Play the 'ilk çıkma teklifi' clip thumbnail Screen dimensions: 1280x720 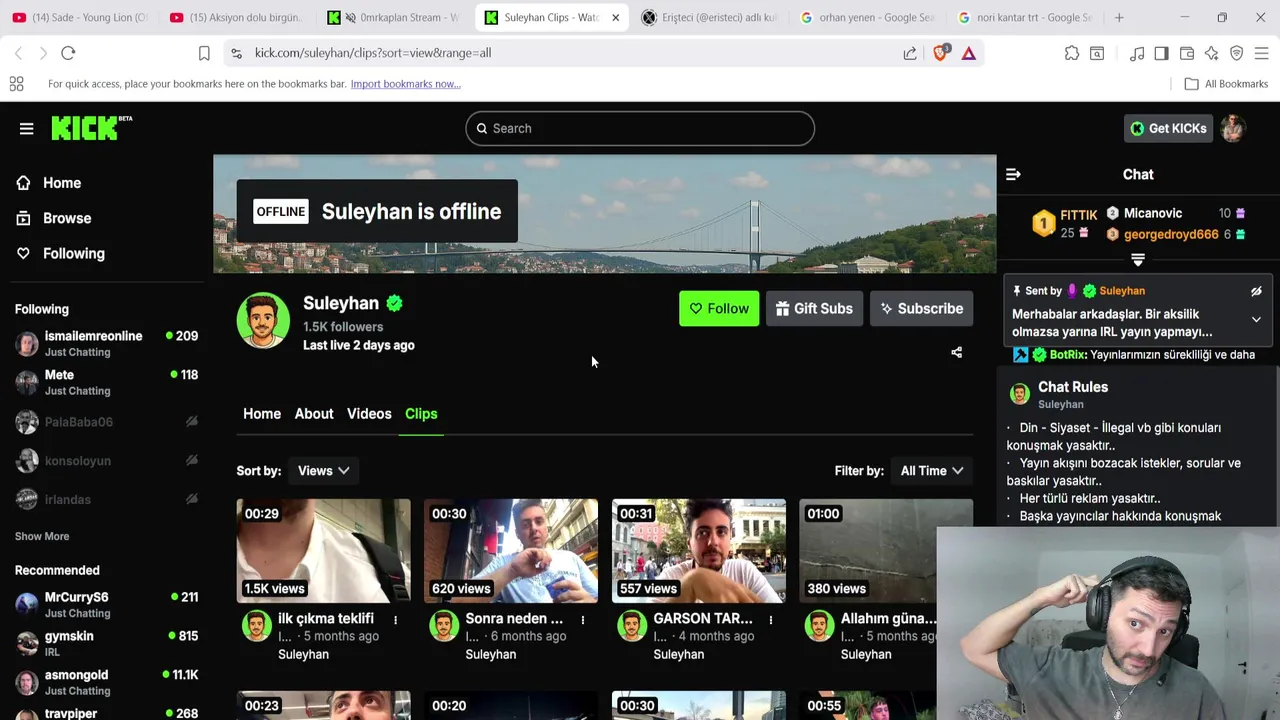click(323, 551)
